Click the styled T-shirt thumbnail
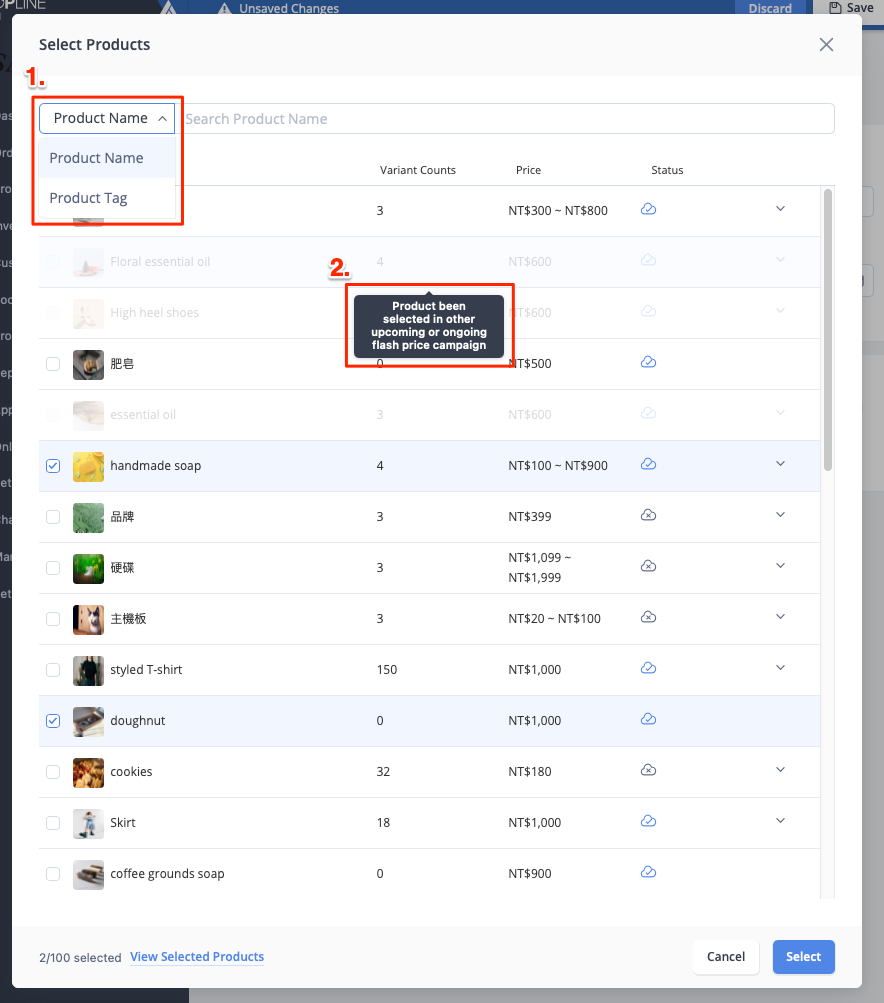The image size is (884, 1003). [88, 671]
